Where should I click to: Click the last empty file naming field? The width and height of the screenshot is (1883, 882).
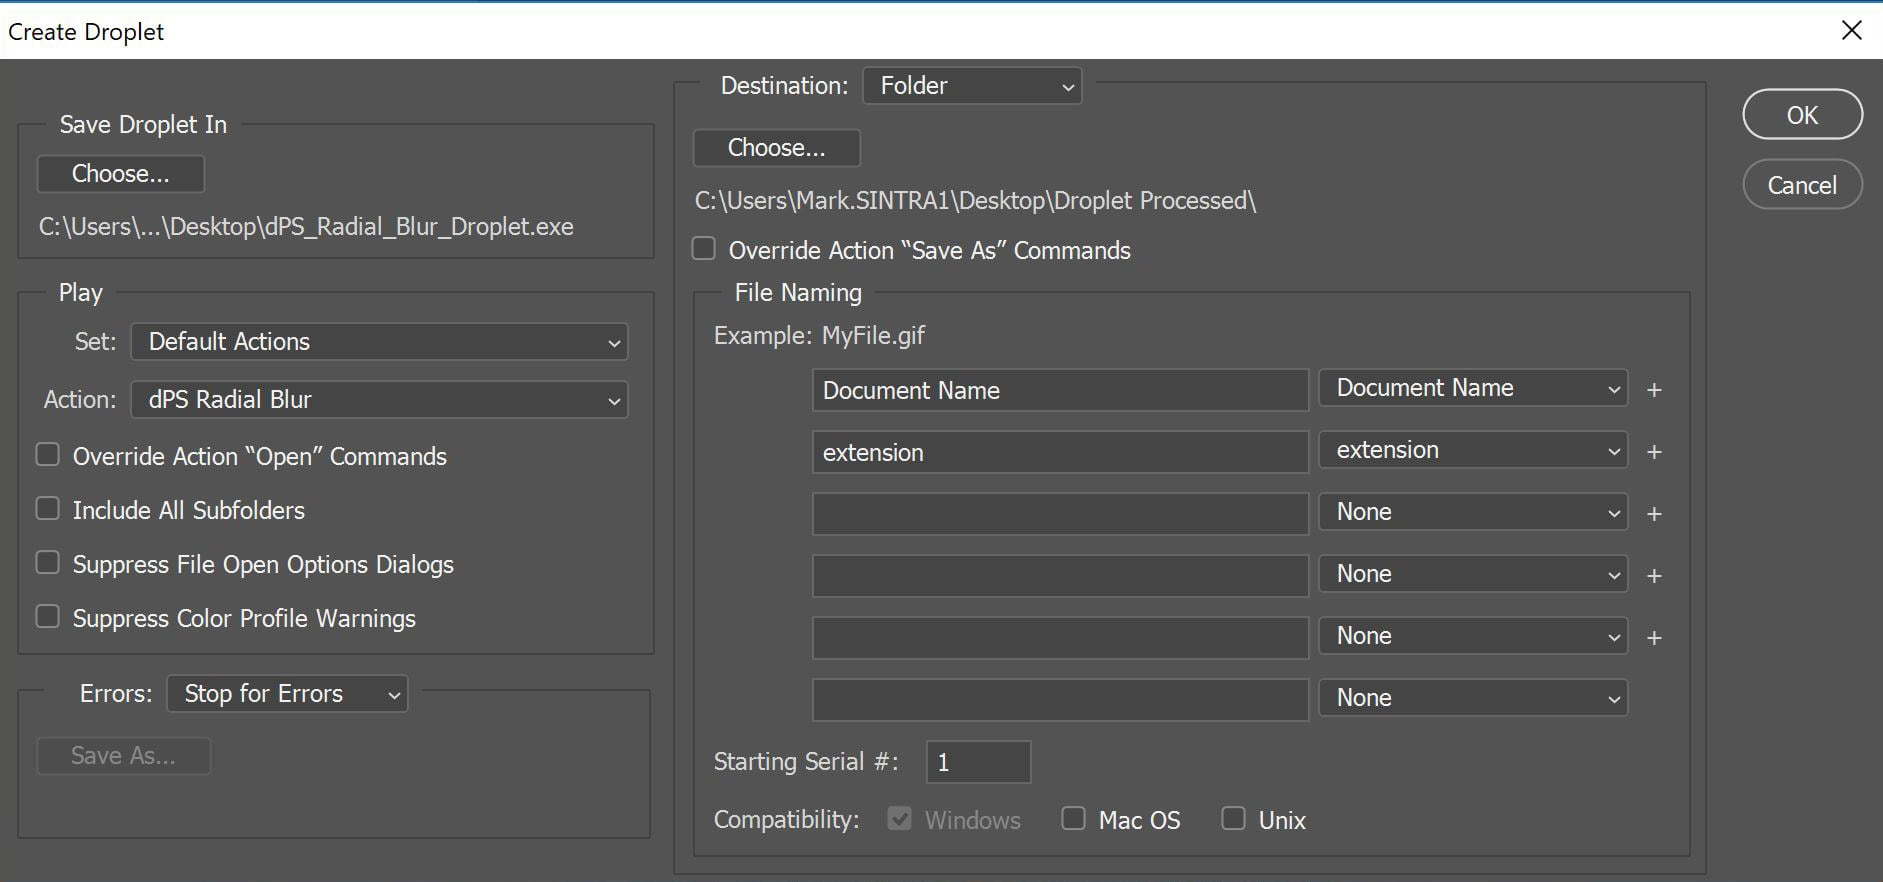pyautogui.click(x=1060, y=700)
